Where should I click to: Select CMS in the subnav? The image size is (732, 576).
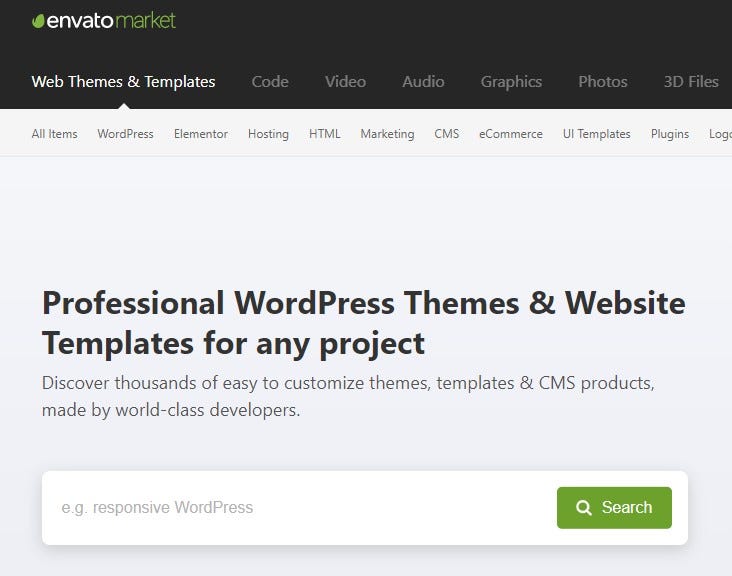447,134
